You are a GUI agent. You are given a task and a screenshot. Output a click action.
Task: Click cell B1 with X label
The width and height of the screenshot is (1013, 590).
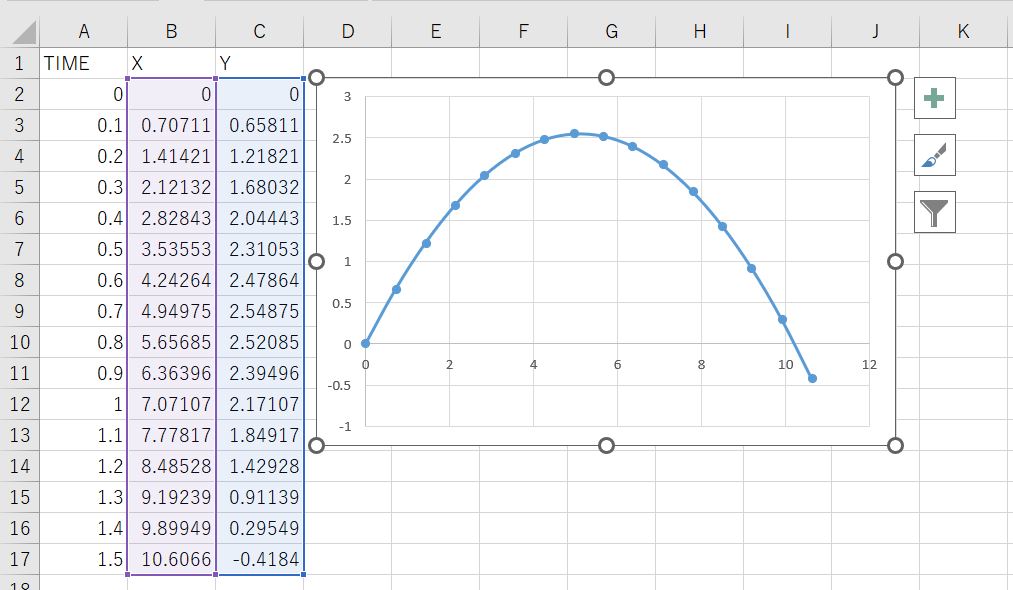[171, 64]
